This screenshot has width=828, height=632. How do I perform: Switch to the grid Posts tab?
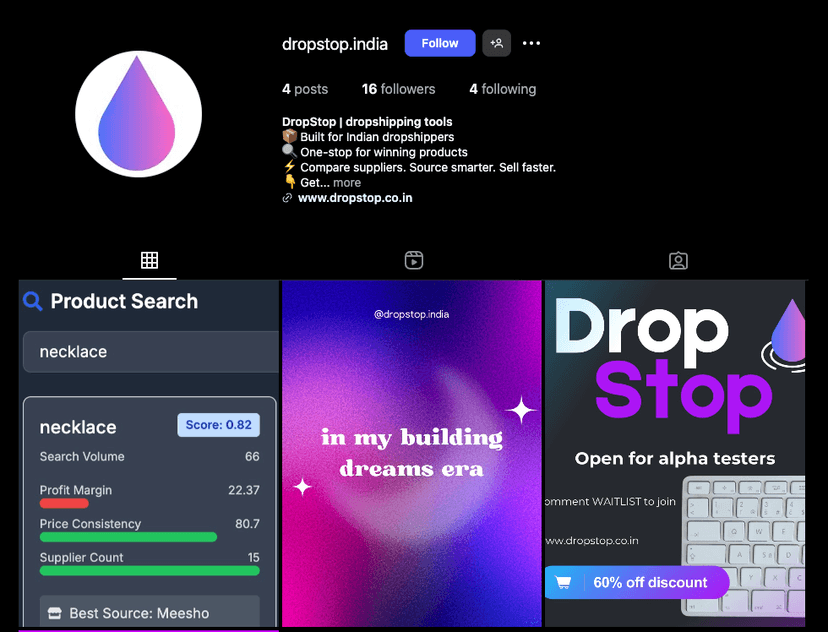[150, 260]
